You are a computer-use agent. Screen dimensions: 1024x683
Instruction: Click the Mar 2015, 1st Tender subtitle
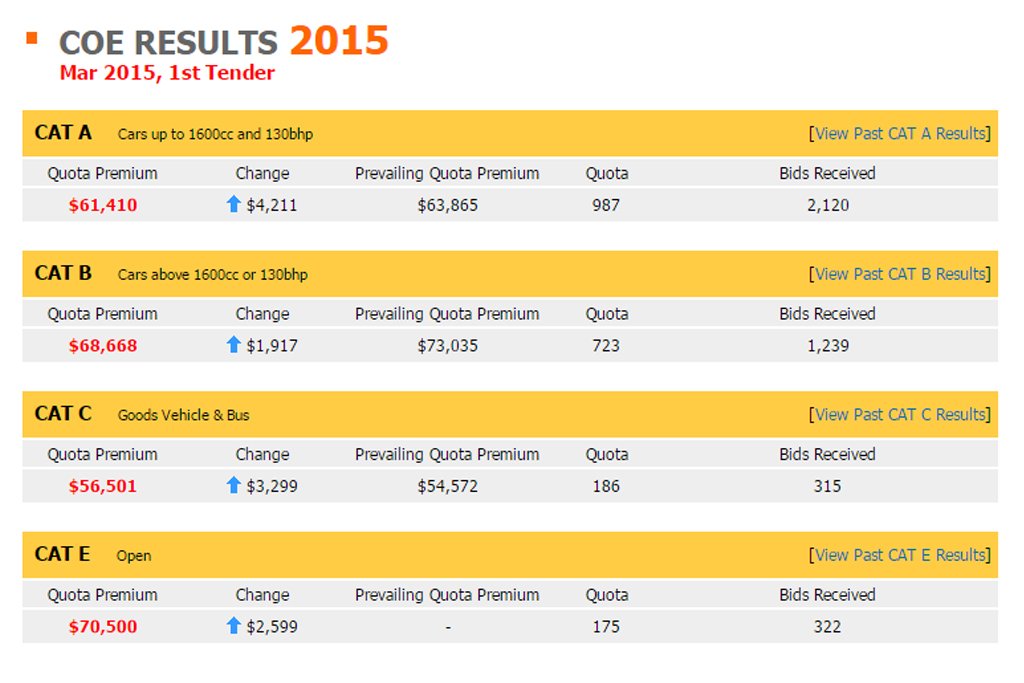tap(167, 72)
